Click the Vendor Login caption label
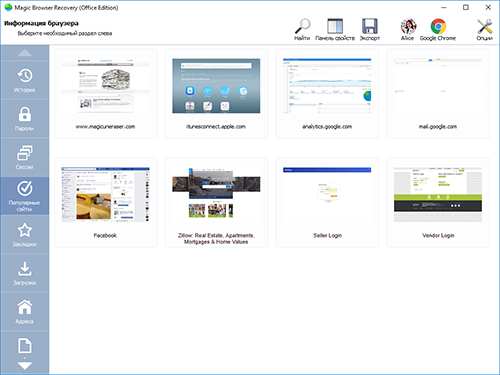This screenshot has height=375, width=500. click(x=438, y=235)
